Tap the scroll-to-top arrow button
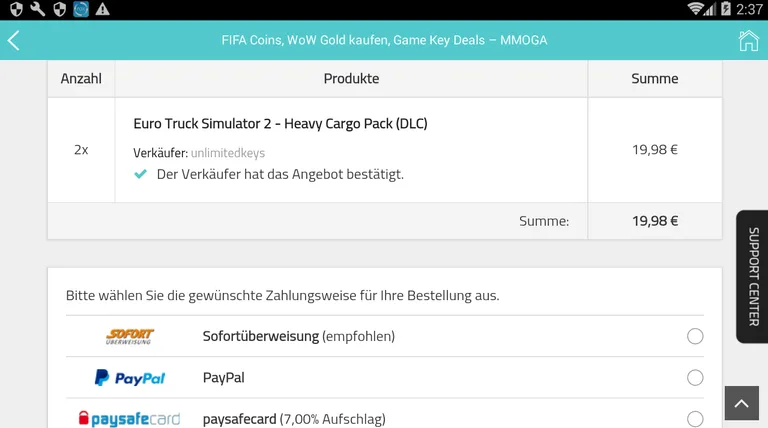The width and height of the screenshot is (768, 428). [x=741, y=404]
